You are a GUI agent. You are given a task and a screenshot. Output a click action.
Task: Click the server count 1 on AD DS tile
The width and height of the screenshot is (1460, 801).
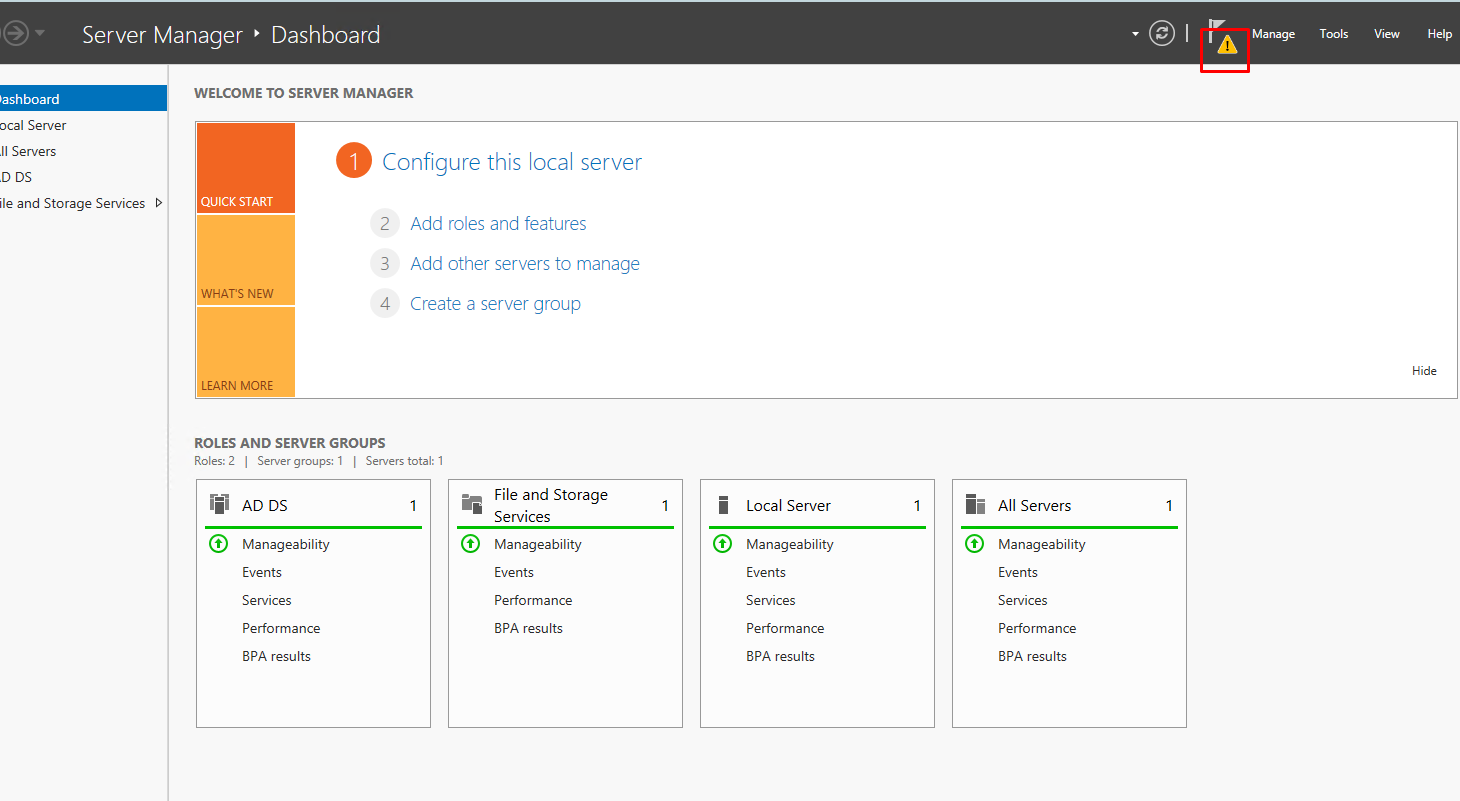tap(413, 506)
